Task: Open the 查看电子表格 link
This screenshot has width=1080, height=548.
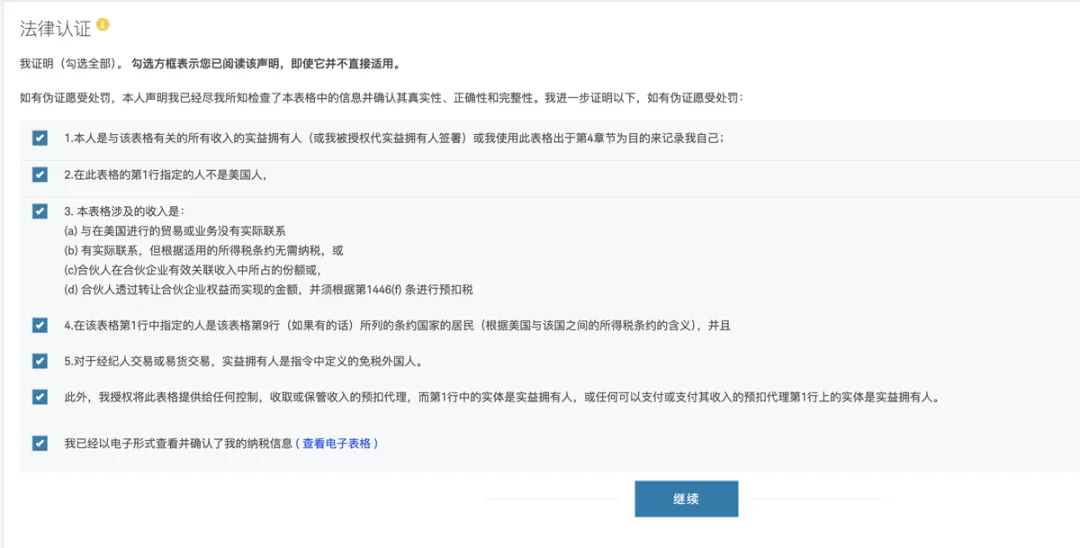Action: (x=337, y=444)
